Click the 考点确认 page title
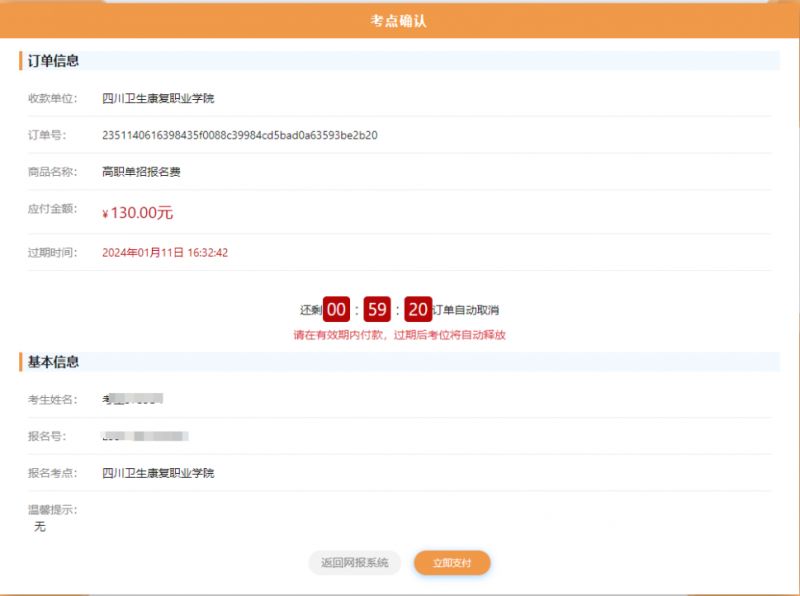This screenshot has height=596, width=800. point(398,21)
